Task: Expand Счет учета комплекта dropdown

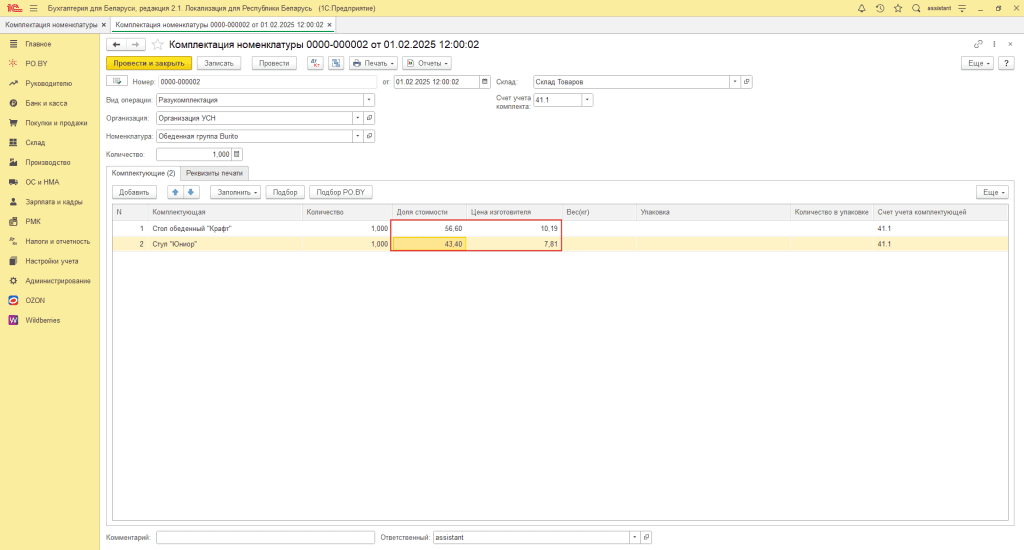Action: point(587,100)
